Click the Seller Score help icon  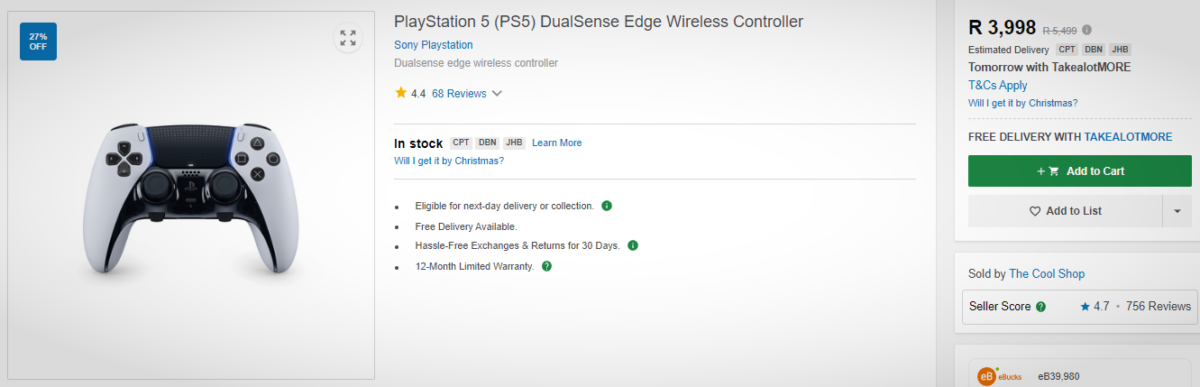(1041, 307)
